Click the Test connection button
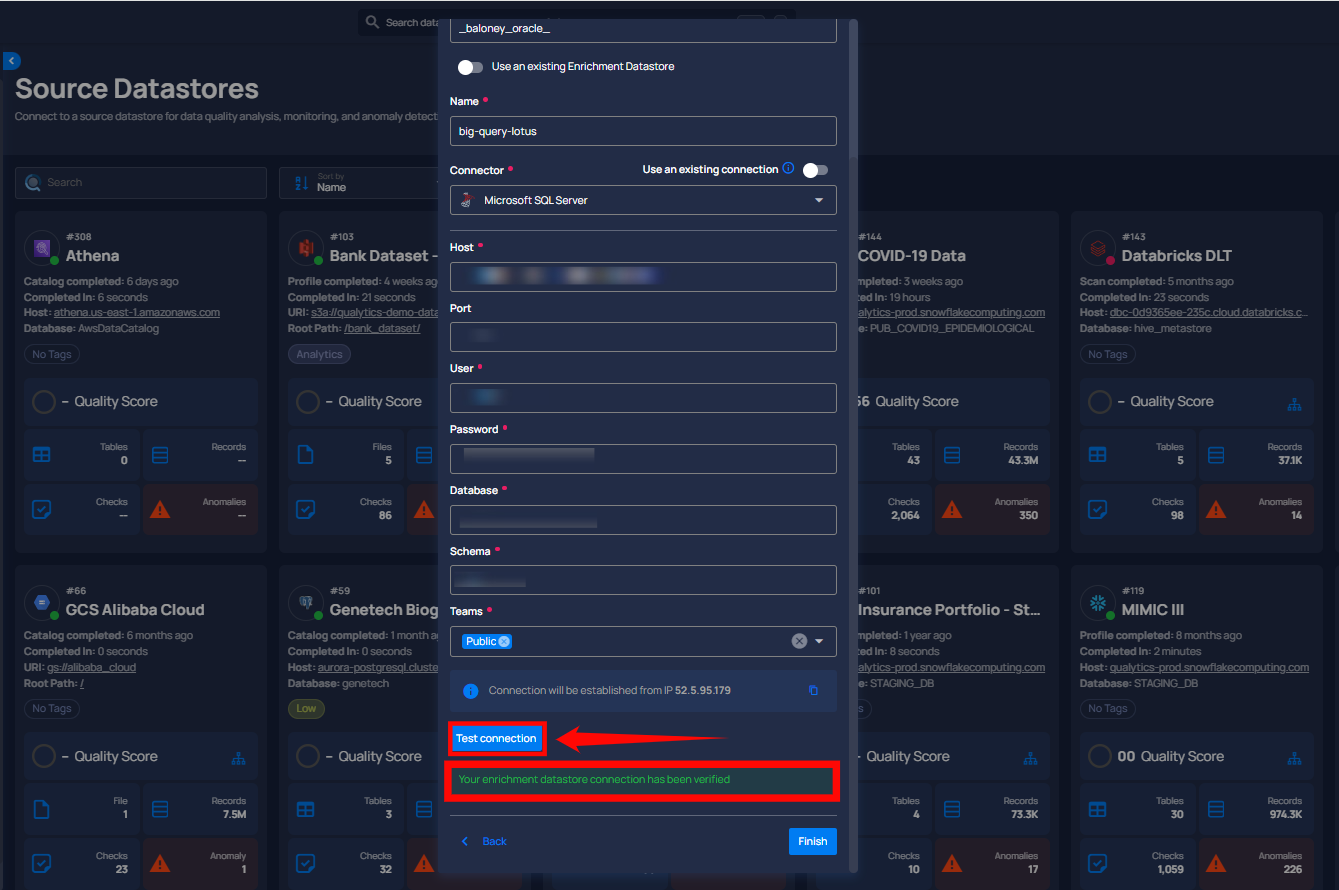This screenshot has width=1339, height=890. click(497, 739)
